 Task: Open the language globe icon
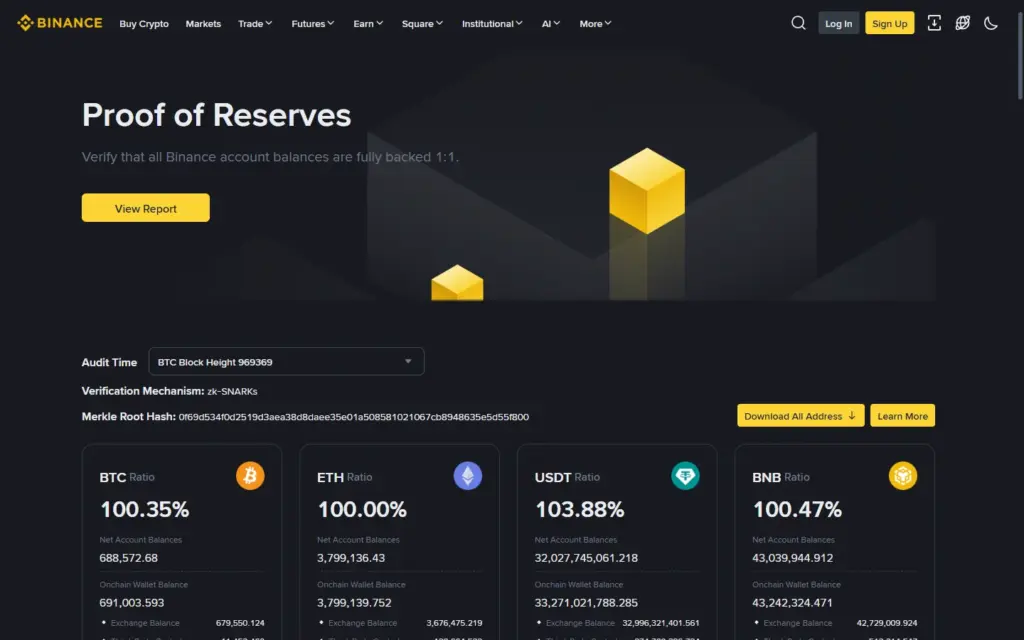pos(963,23)
